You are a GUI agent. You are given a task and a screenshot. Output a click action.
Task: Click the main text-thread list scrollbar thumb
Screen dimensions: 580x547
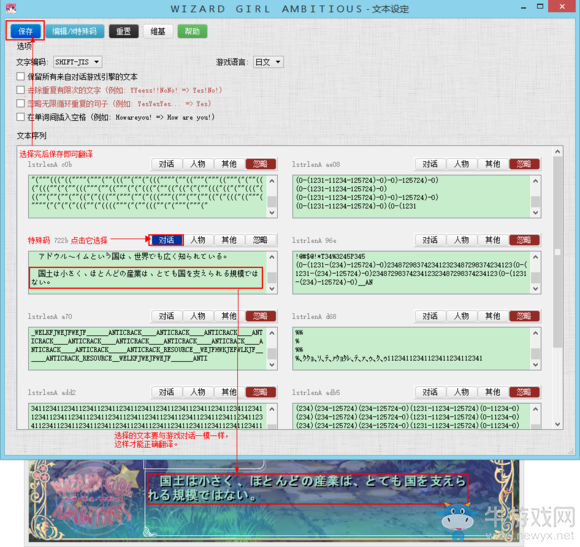pyautogui.click(x=558, y=251)
